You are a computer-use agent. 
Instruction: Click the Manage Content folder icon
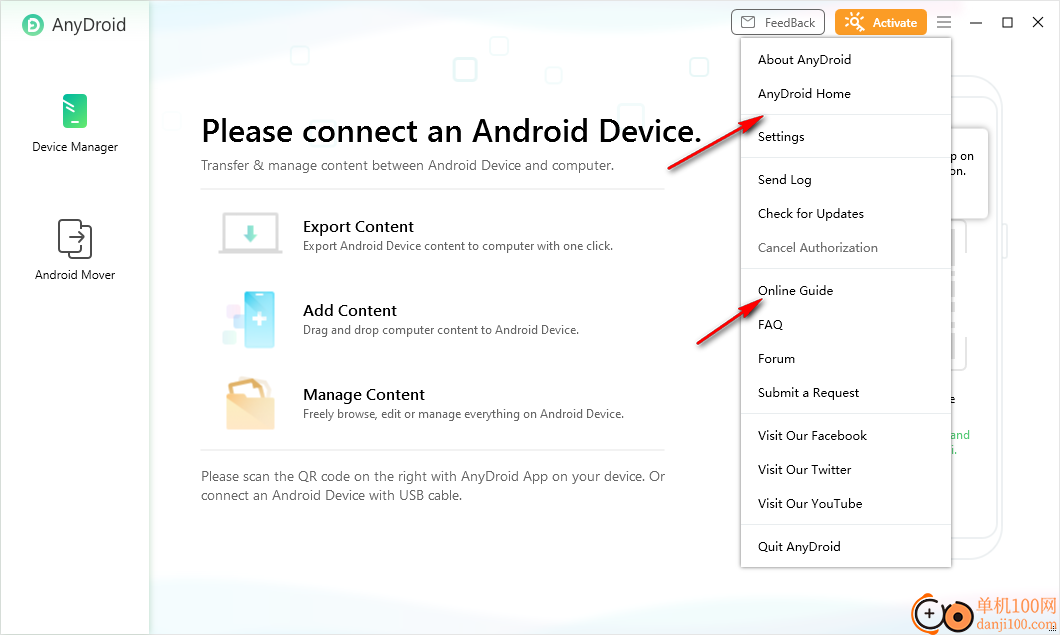pyautogui.click(x=250, y=404)
